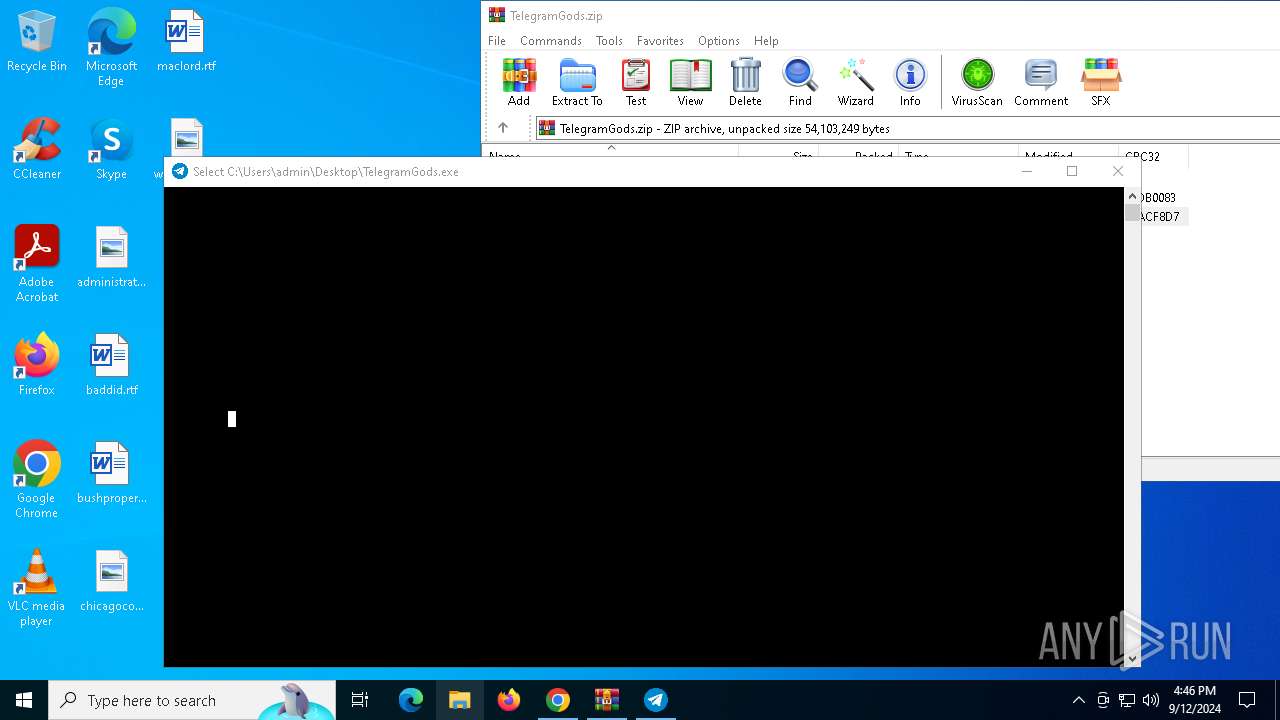The image size is (1280, 720).
Task: Open network settings tray icon
Action: pyautogui.click(x=1127, y=700)
